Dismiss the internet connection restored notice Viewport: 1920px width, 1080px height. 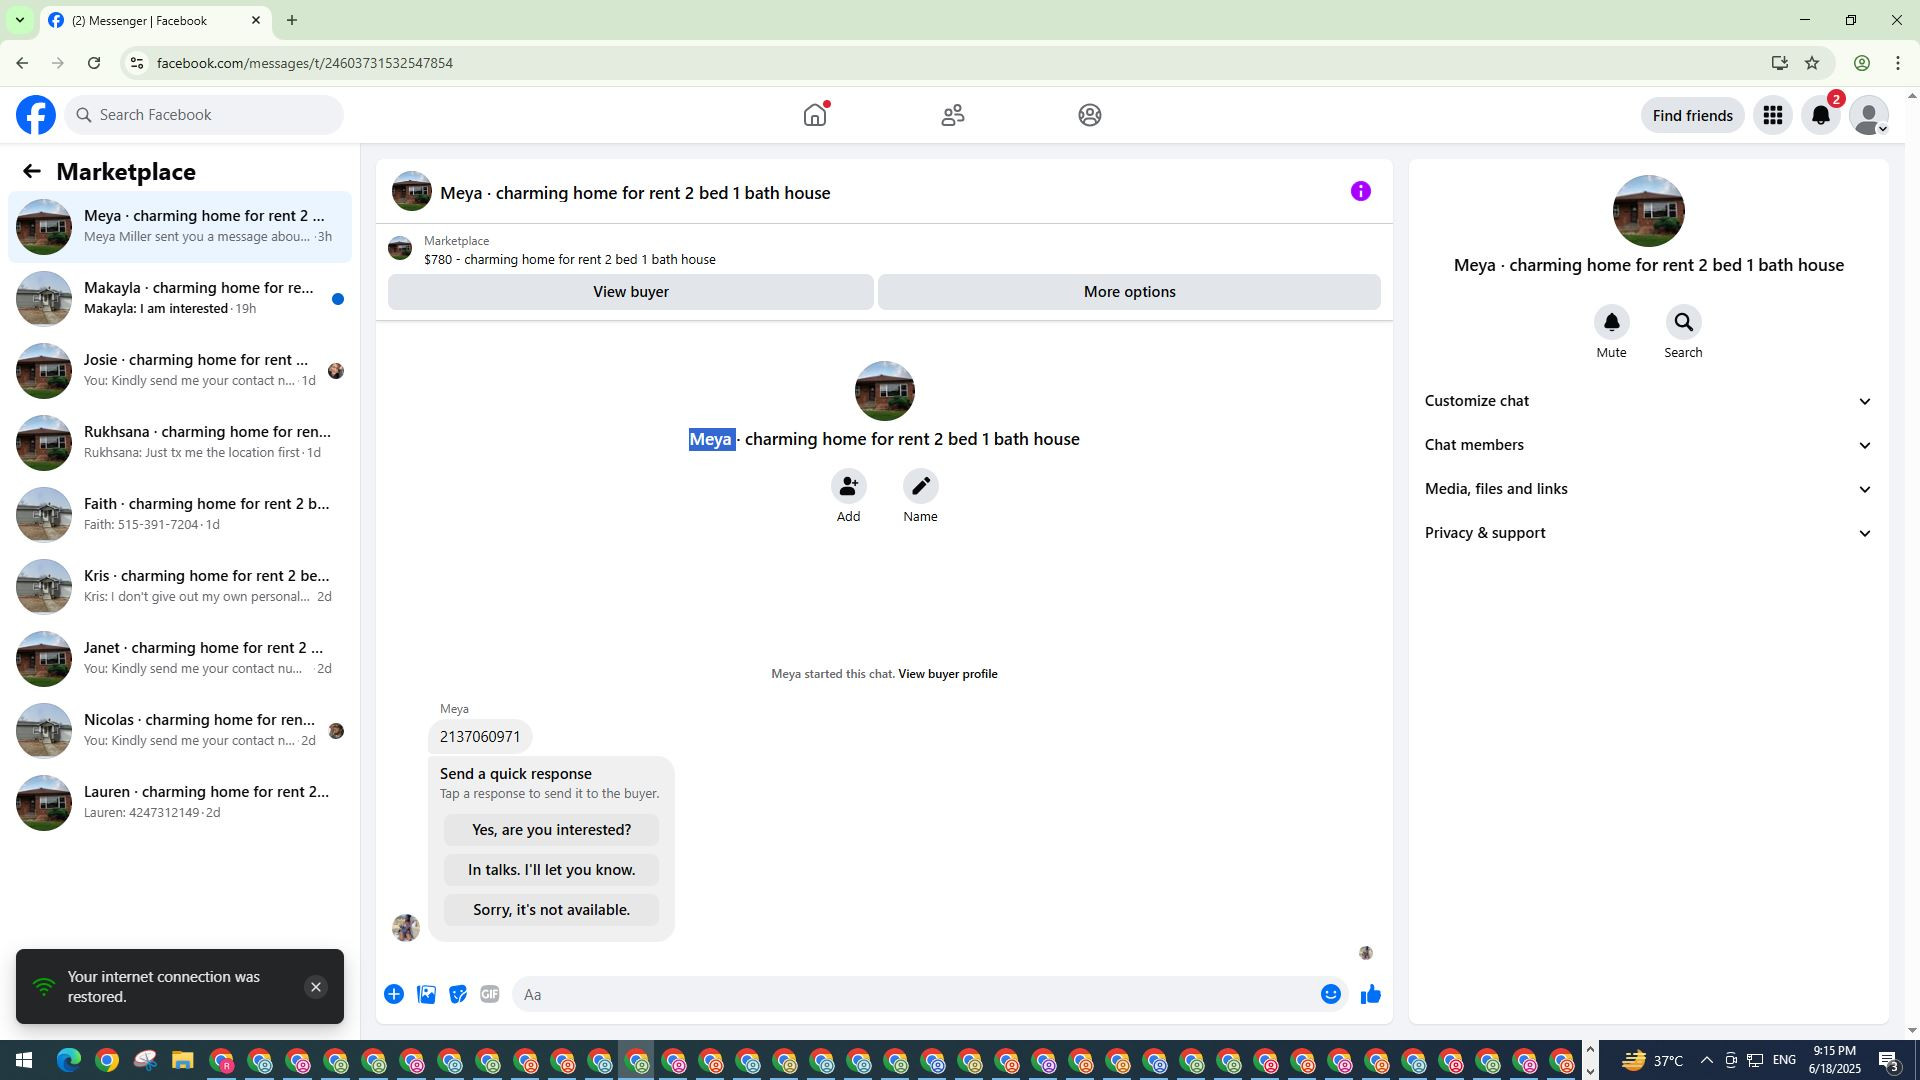click(x=316, y=987)
